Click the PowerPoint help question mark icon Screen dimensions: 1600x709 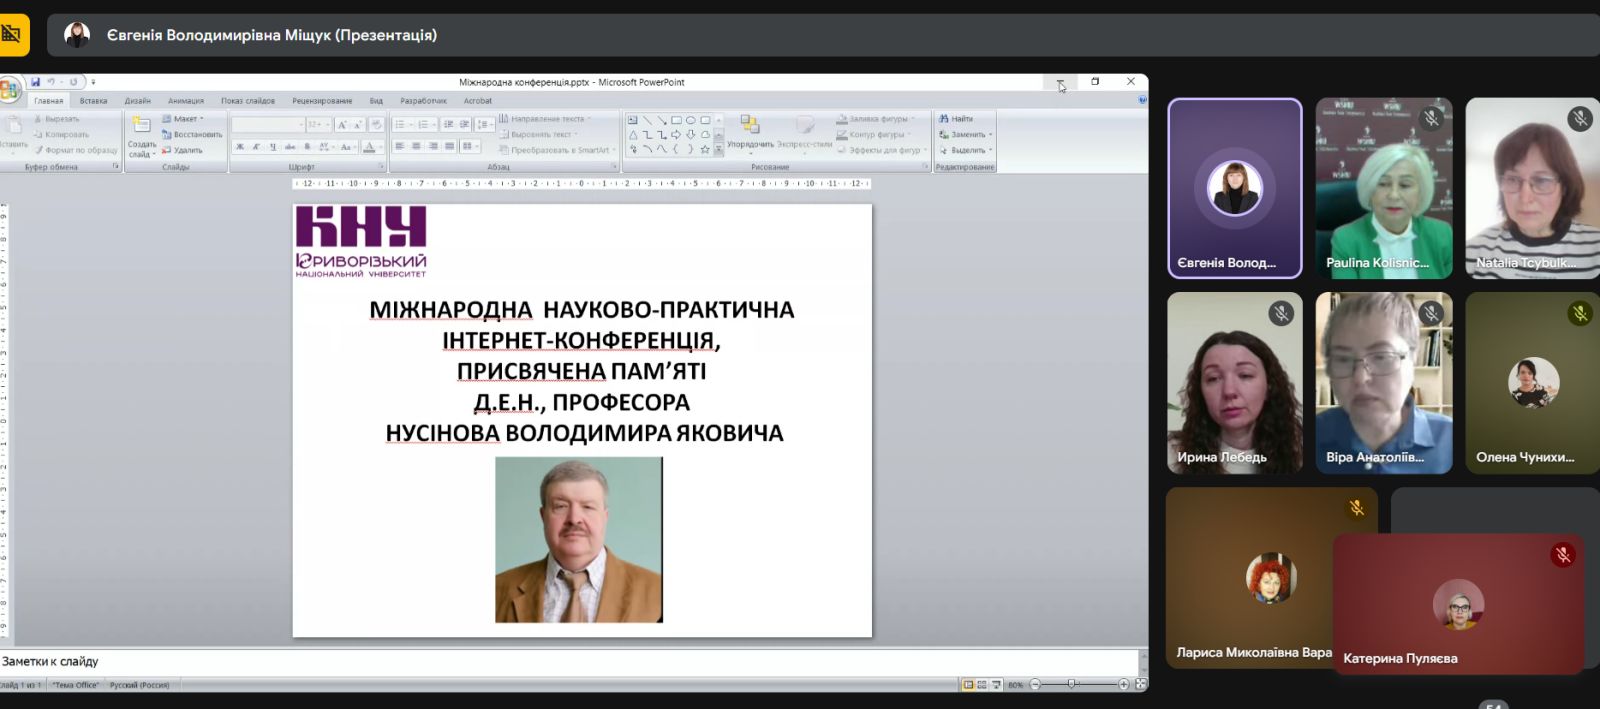coord(1142,100)
